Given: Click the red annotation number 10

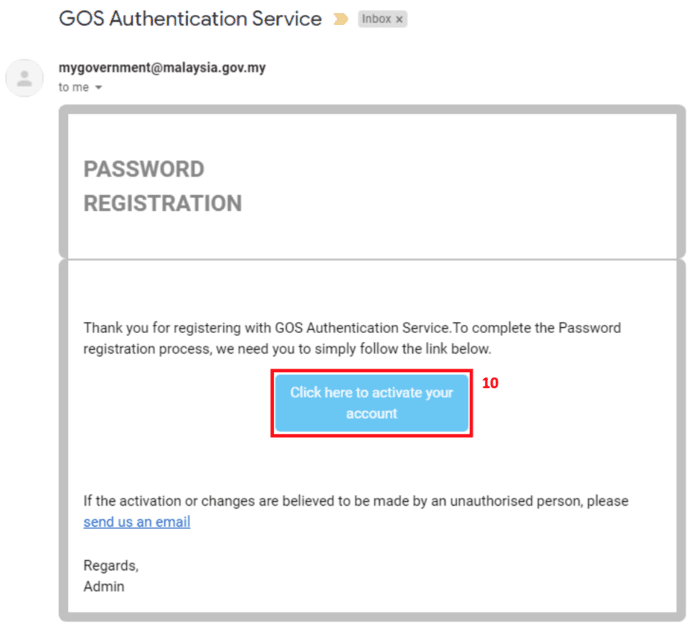Looking at the screenshot, I should (x=490, y=383).
